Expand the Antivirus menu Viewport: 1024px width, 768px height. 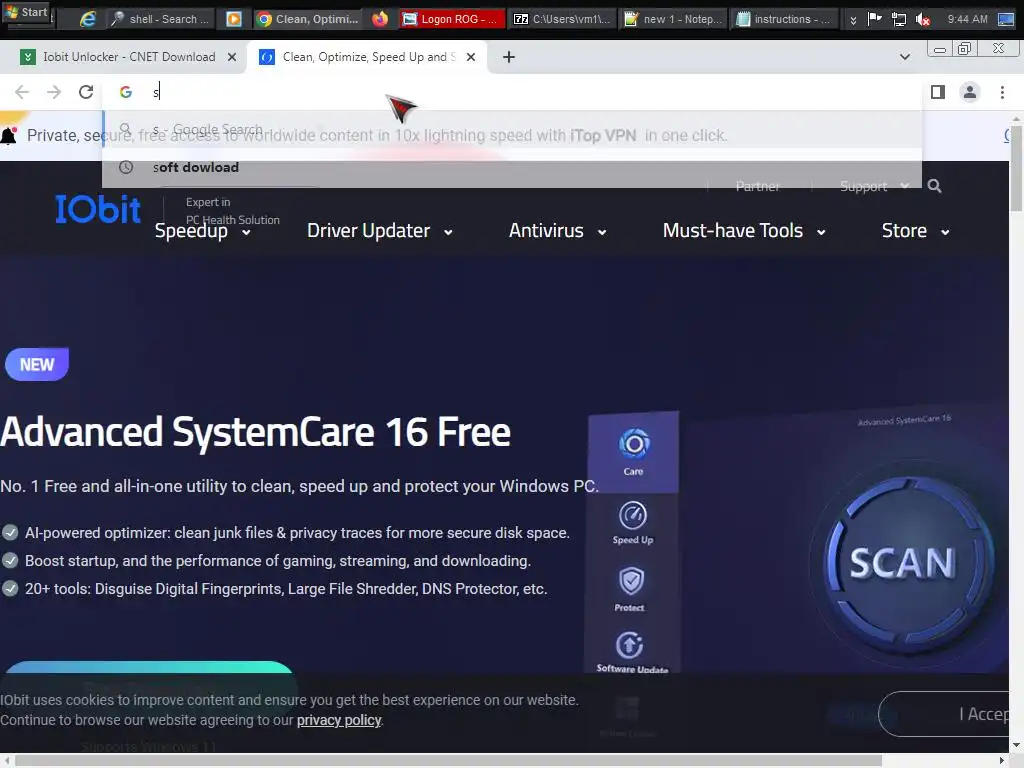coord(557,231)
